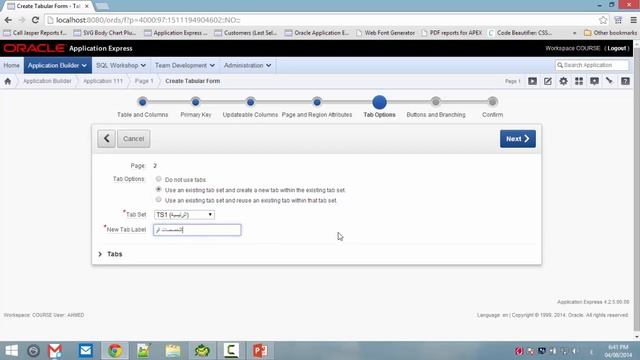Open 'PDF reports for APEX' bookmark
The height and width of the screenshot is (360, 640).
coord(451,33)
